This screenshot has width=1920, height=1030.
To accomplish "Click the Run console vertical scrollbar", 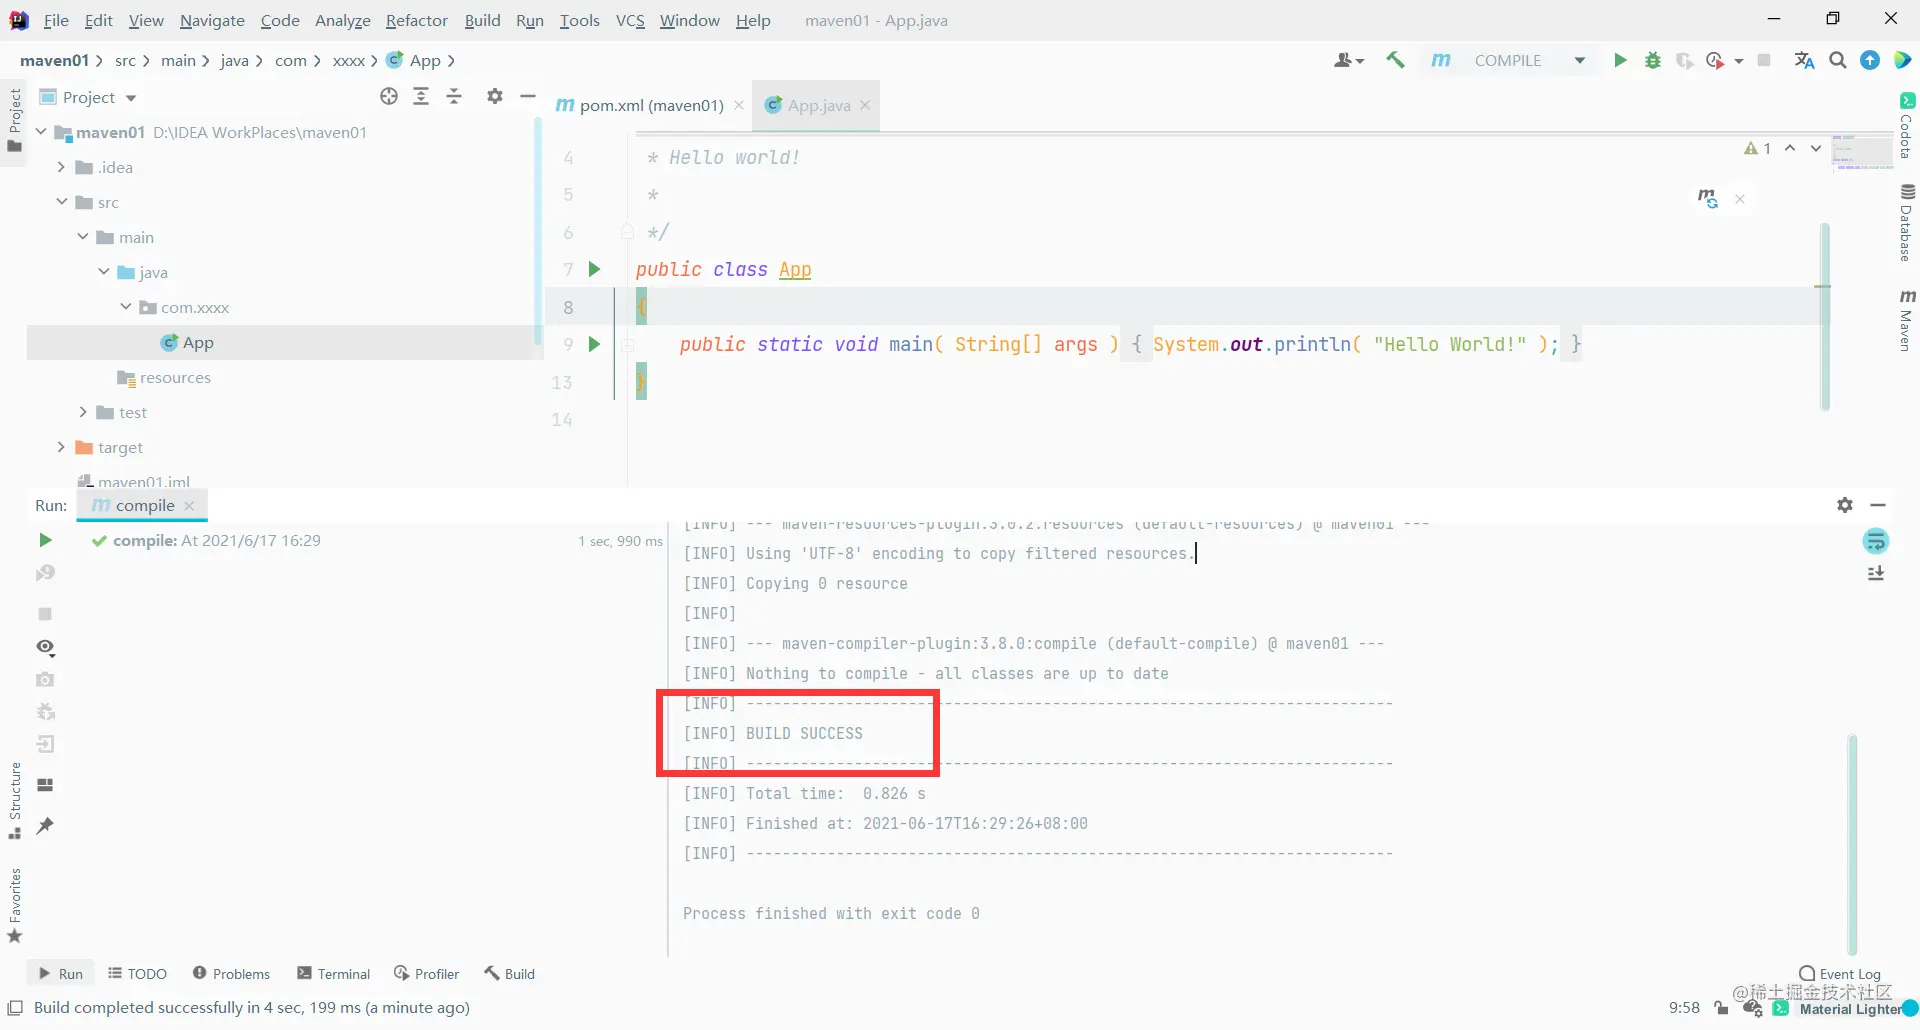I will tap(1852, 845).
